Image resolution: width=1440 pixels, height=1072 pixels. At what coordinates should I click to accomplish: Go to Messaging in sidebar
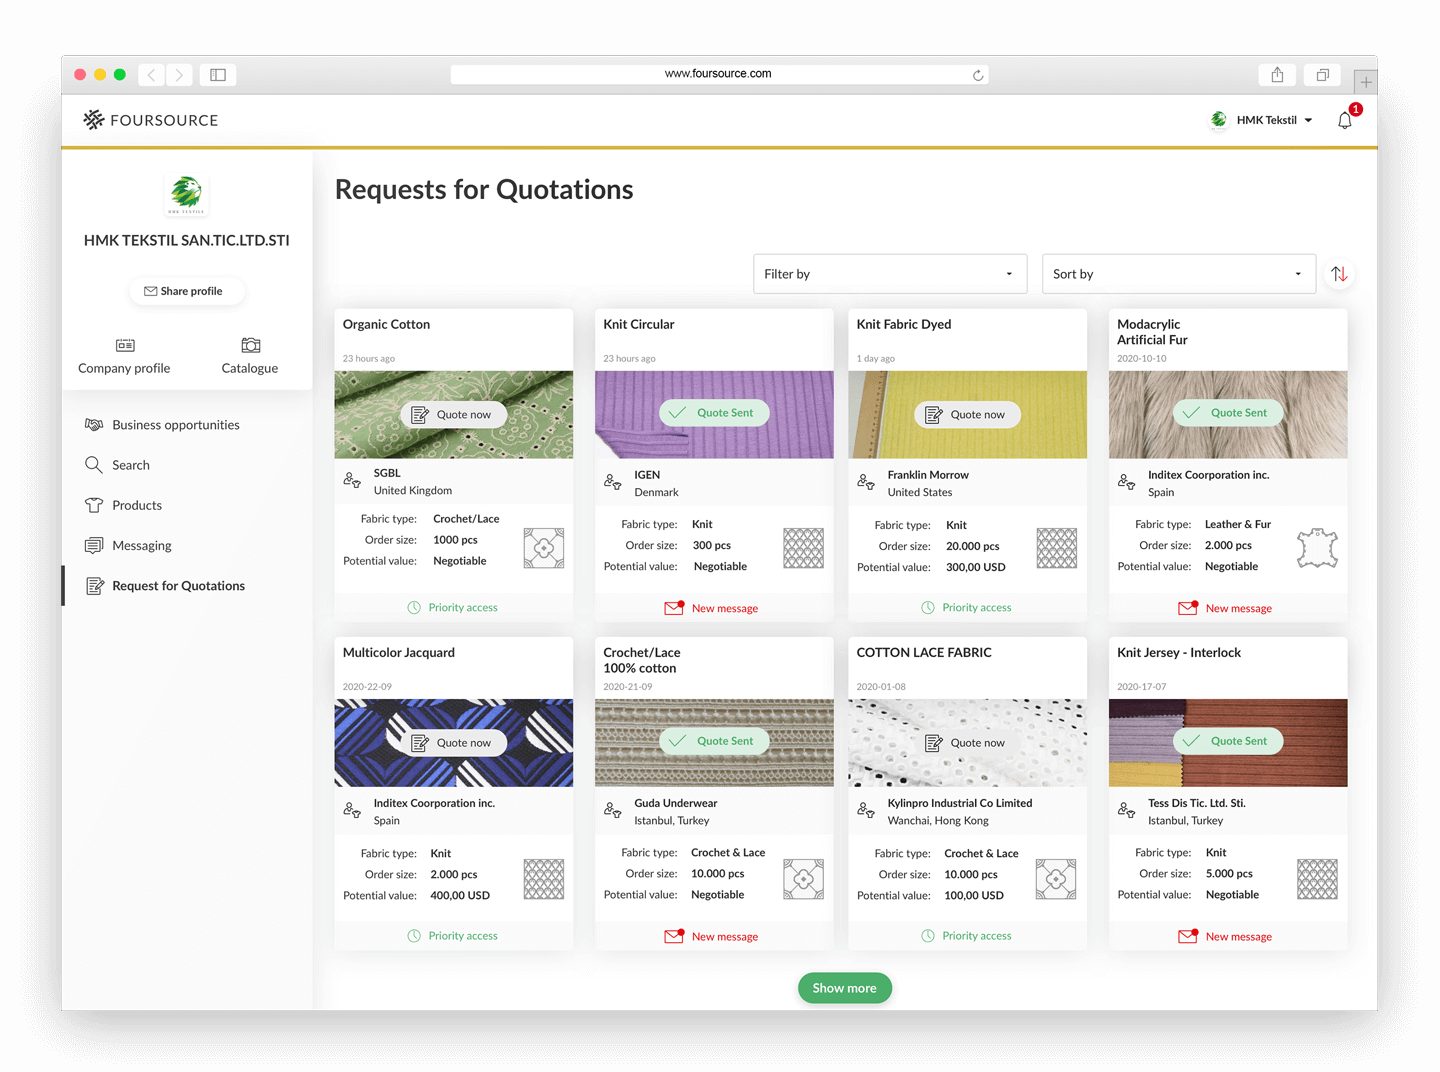(141, 546)
